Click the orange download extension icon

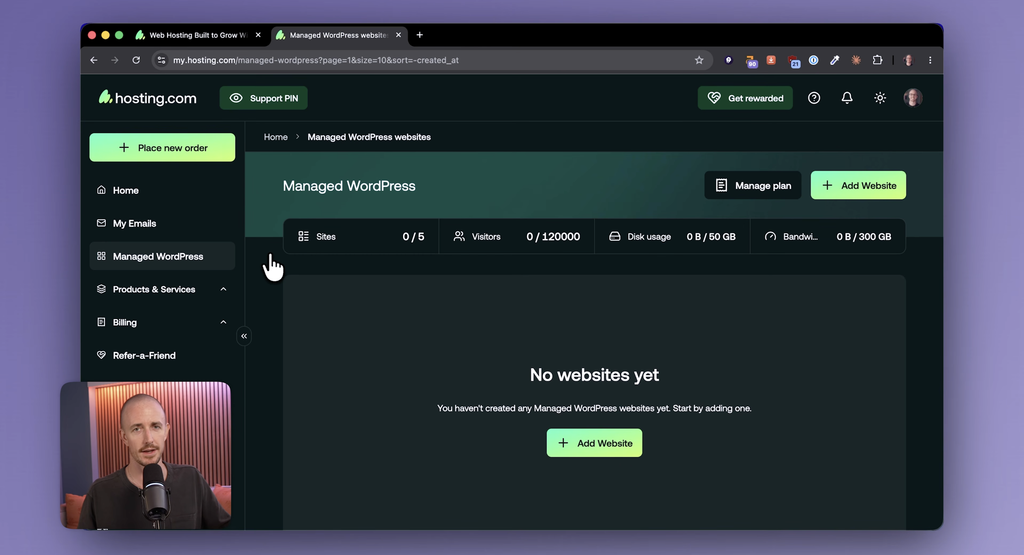point(771,60)
